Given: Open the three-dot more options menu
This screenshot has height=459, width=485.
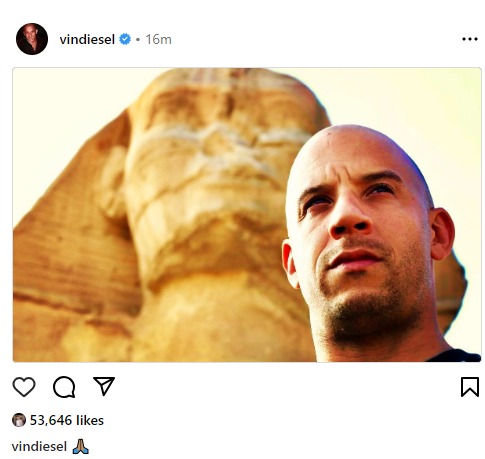Looking at the screenshot, I should (x=470, y=39).
